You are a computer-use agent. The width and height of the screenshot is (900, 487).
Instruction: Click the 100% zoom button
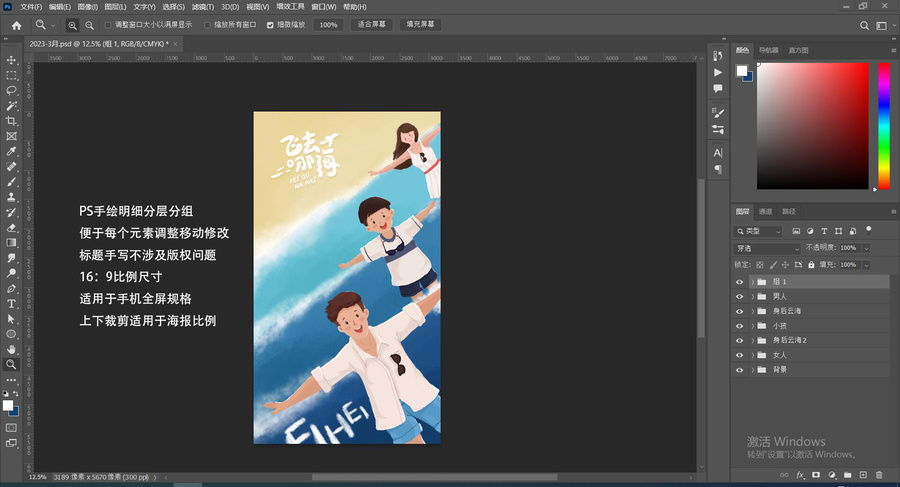pos(328,25)
